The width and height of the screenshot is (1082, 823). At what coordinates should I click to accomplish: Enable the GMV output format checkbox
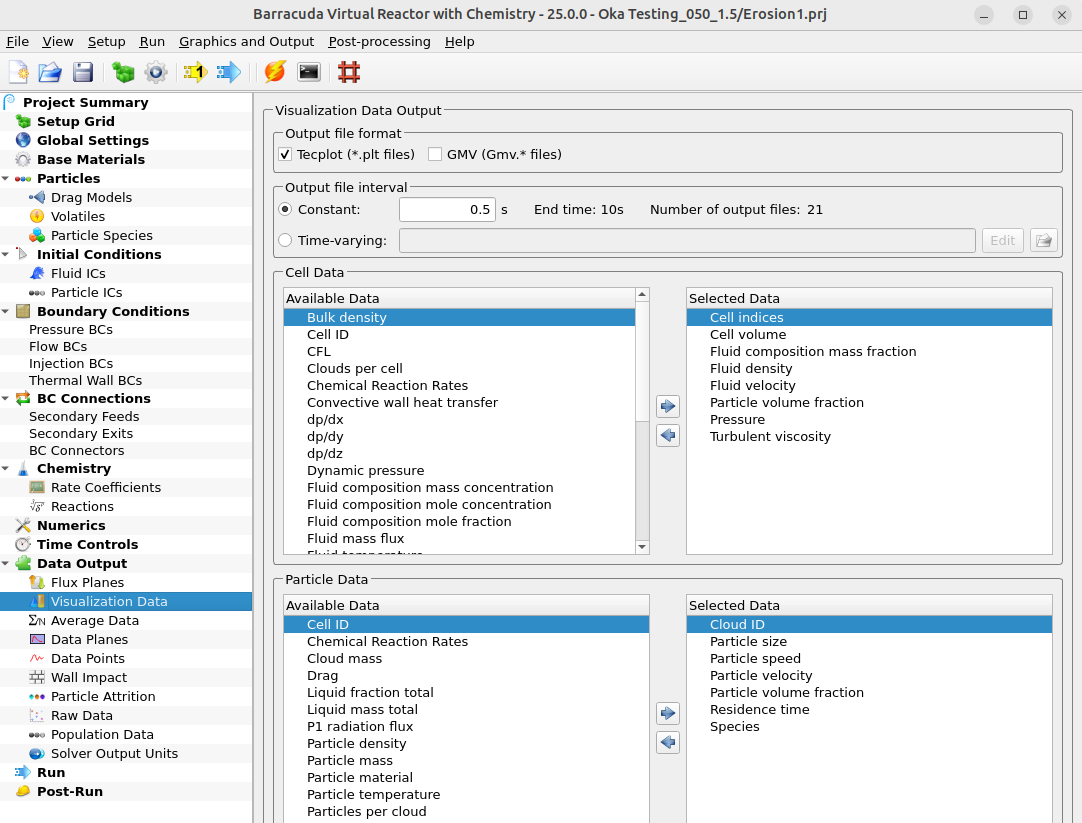tap(435, 155)
